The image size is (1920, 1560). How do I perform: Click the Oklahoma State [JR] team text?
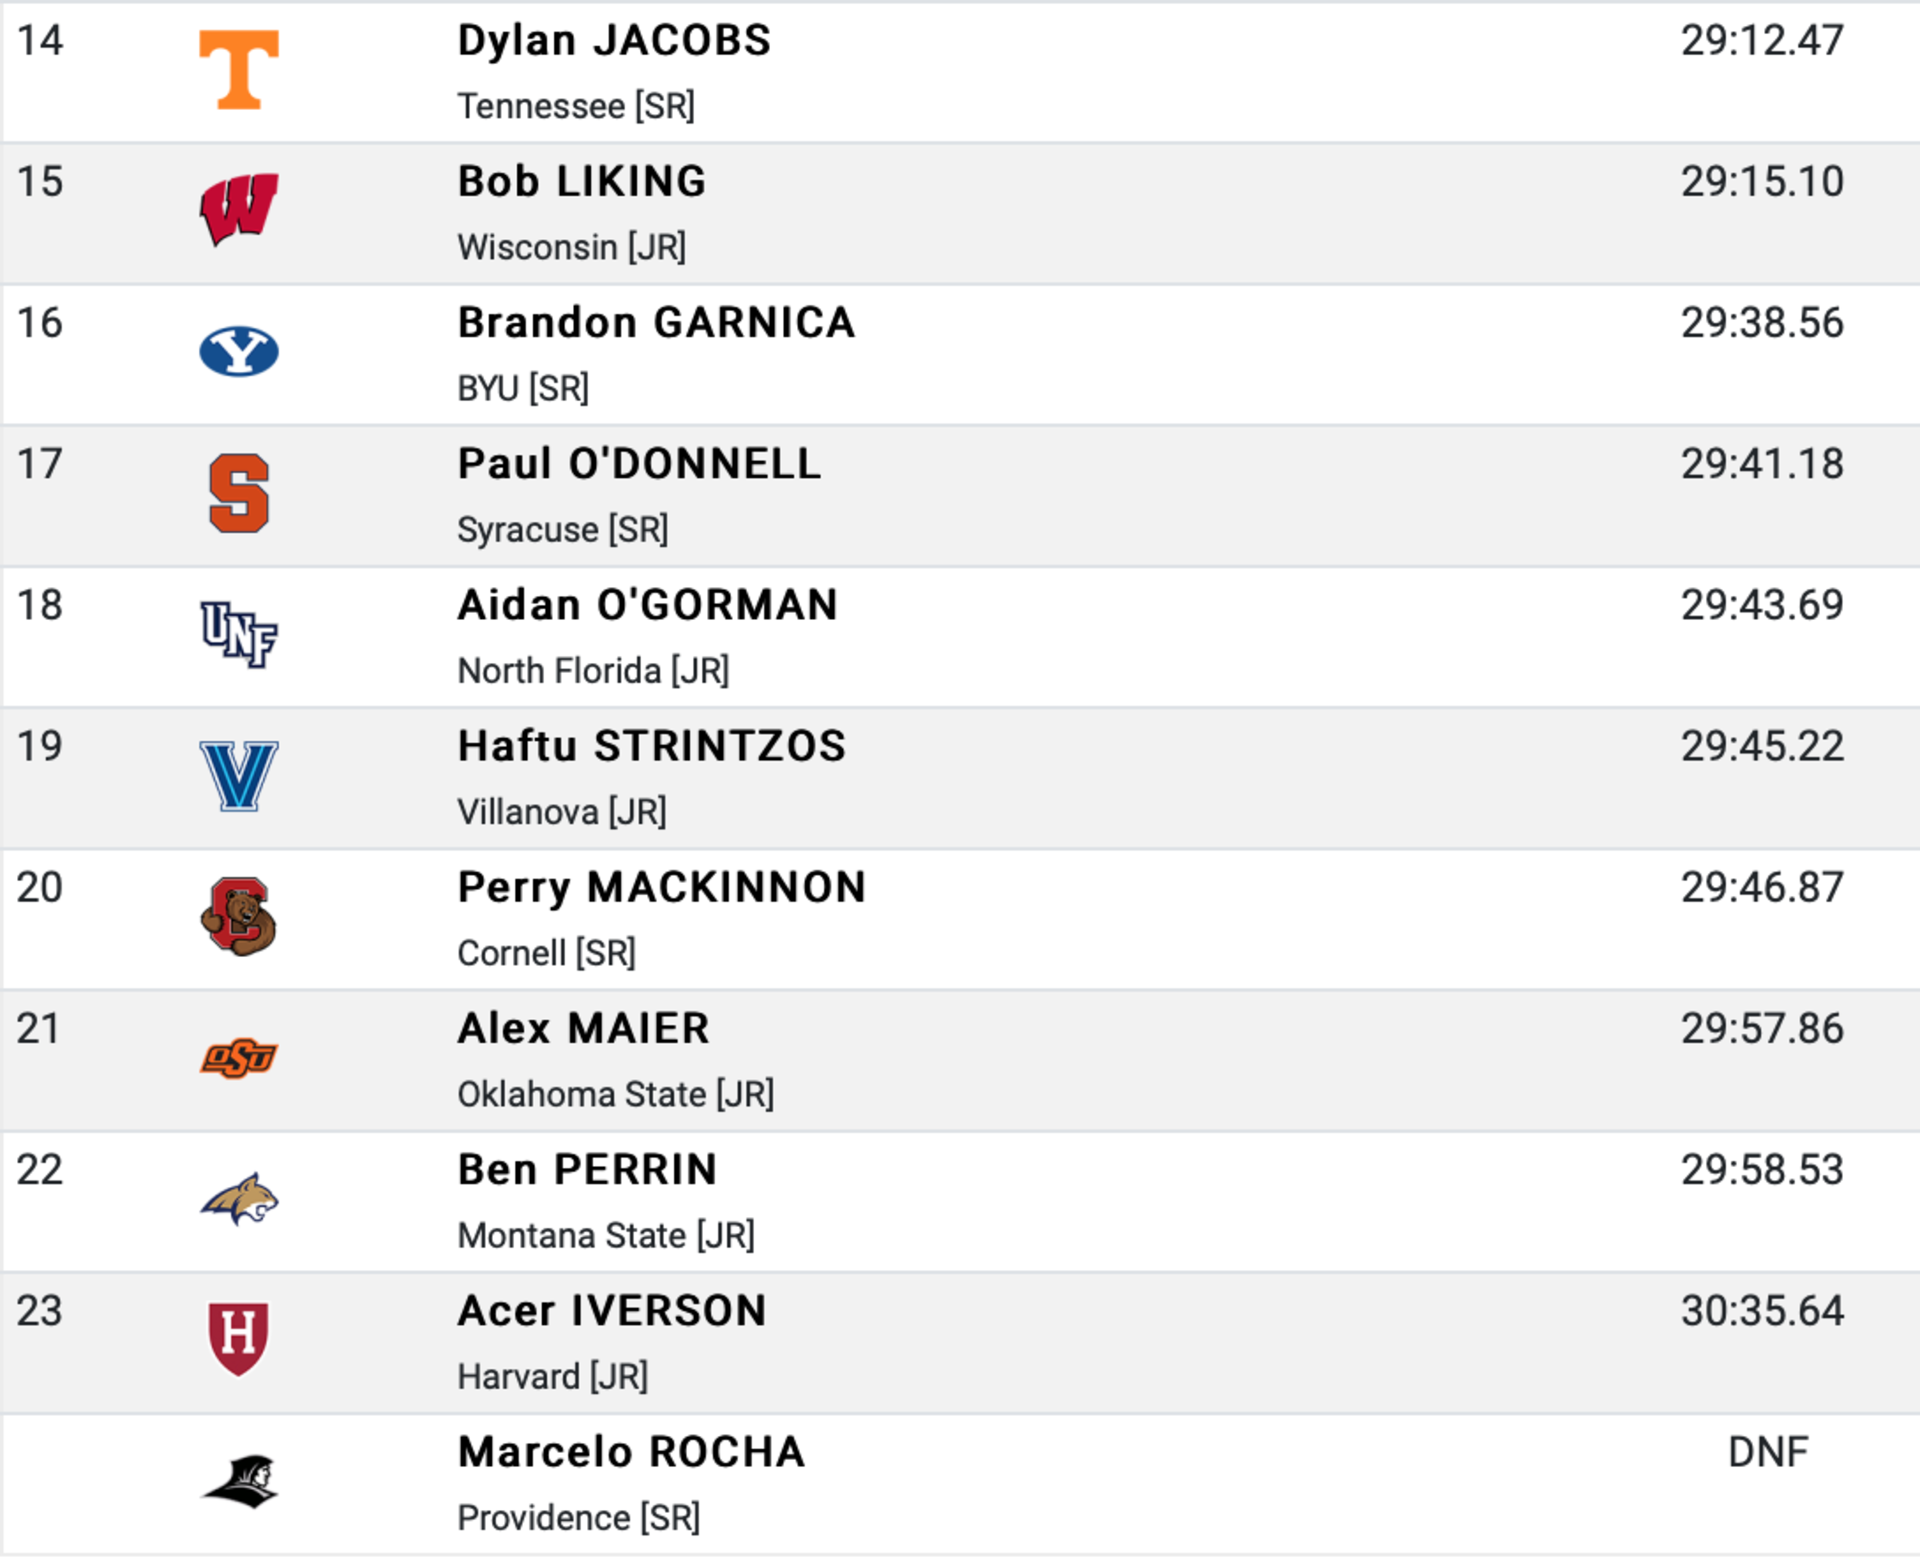(x=616, y=1094)
